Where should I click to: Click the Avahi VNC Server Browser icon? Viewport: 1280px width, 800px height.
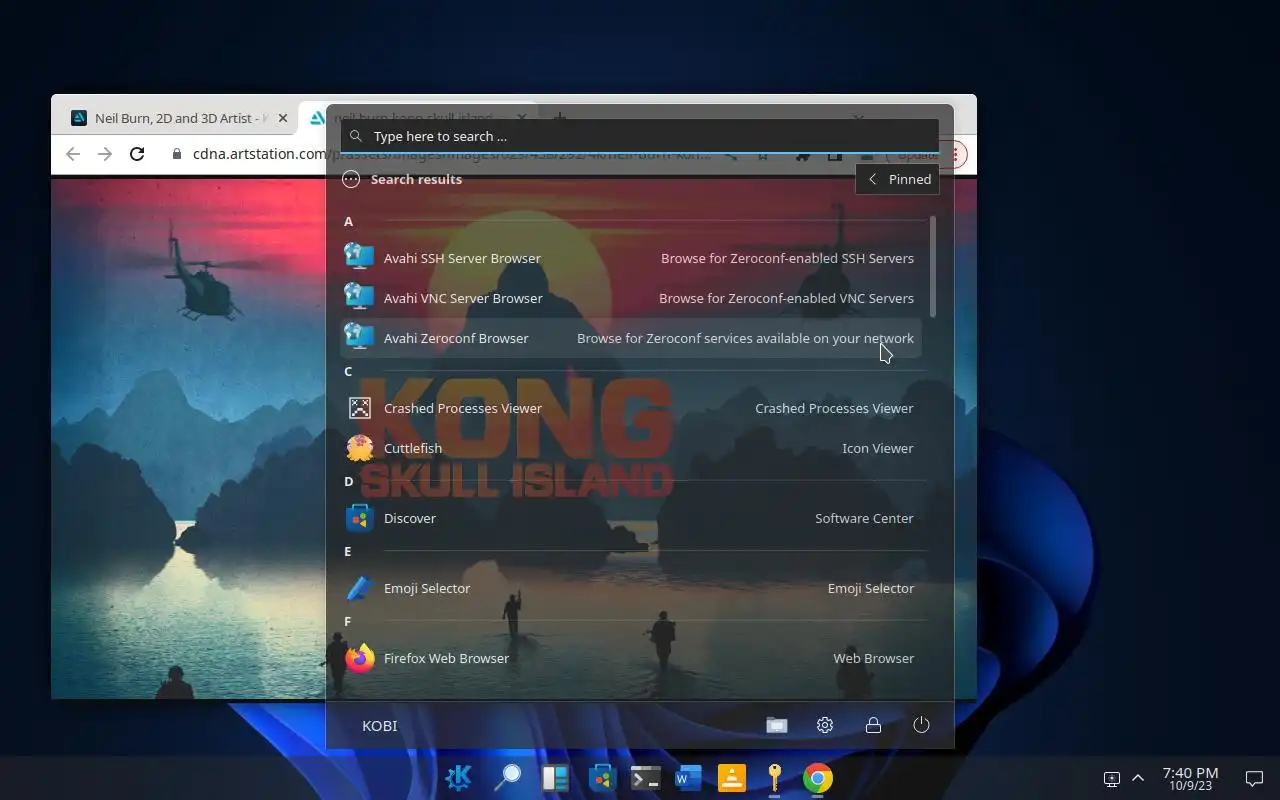[359, 297]
